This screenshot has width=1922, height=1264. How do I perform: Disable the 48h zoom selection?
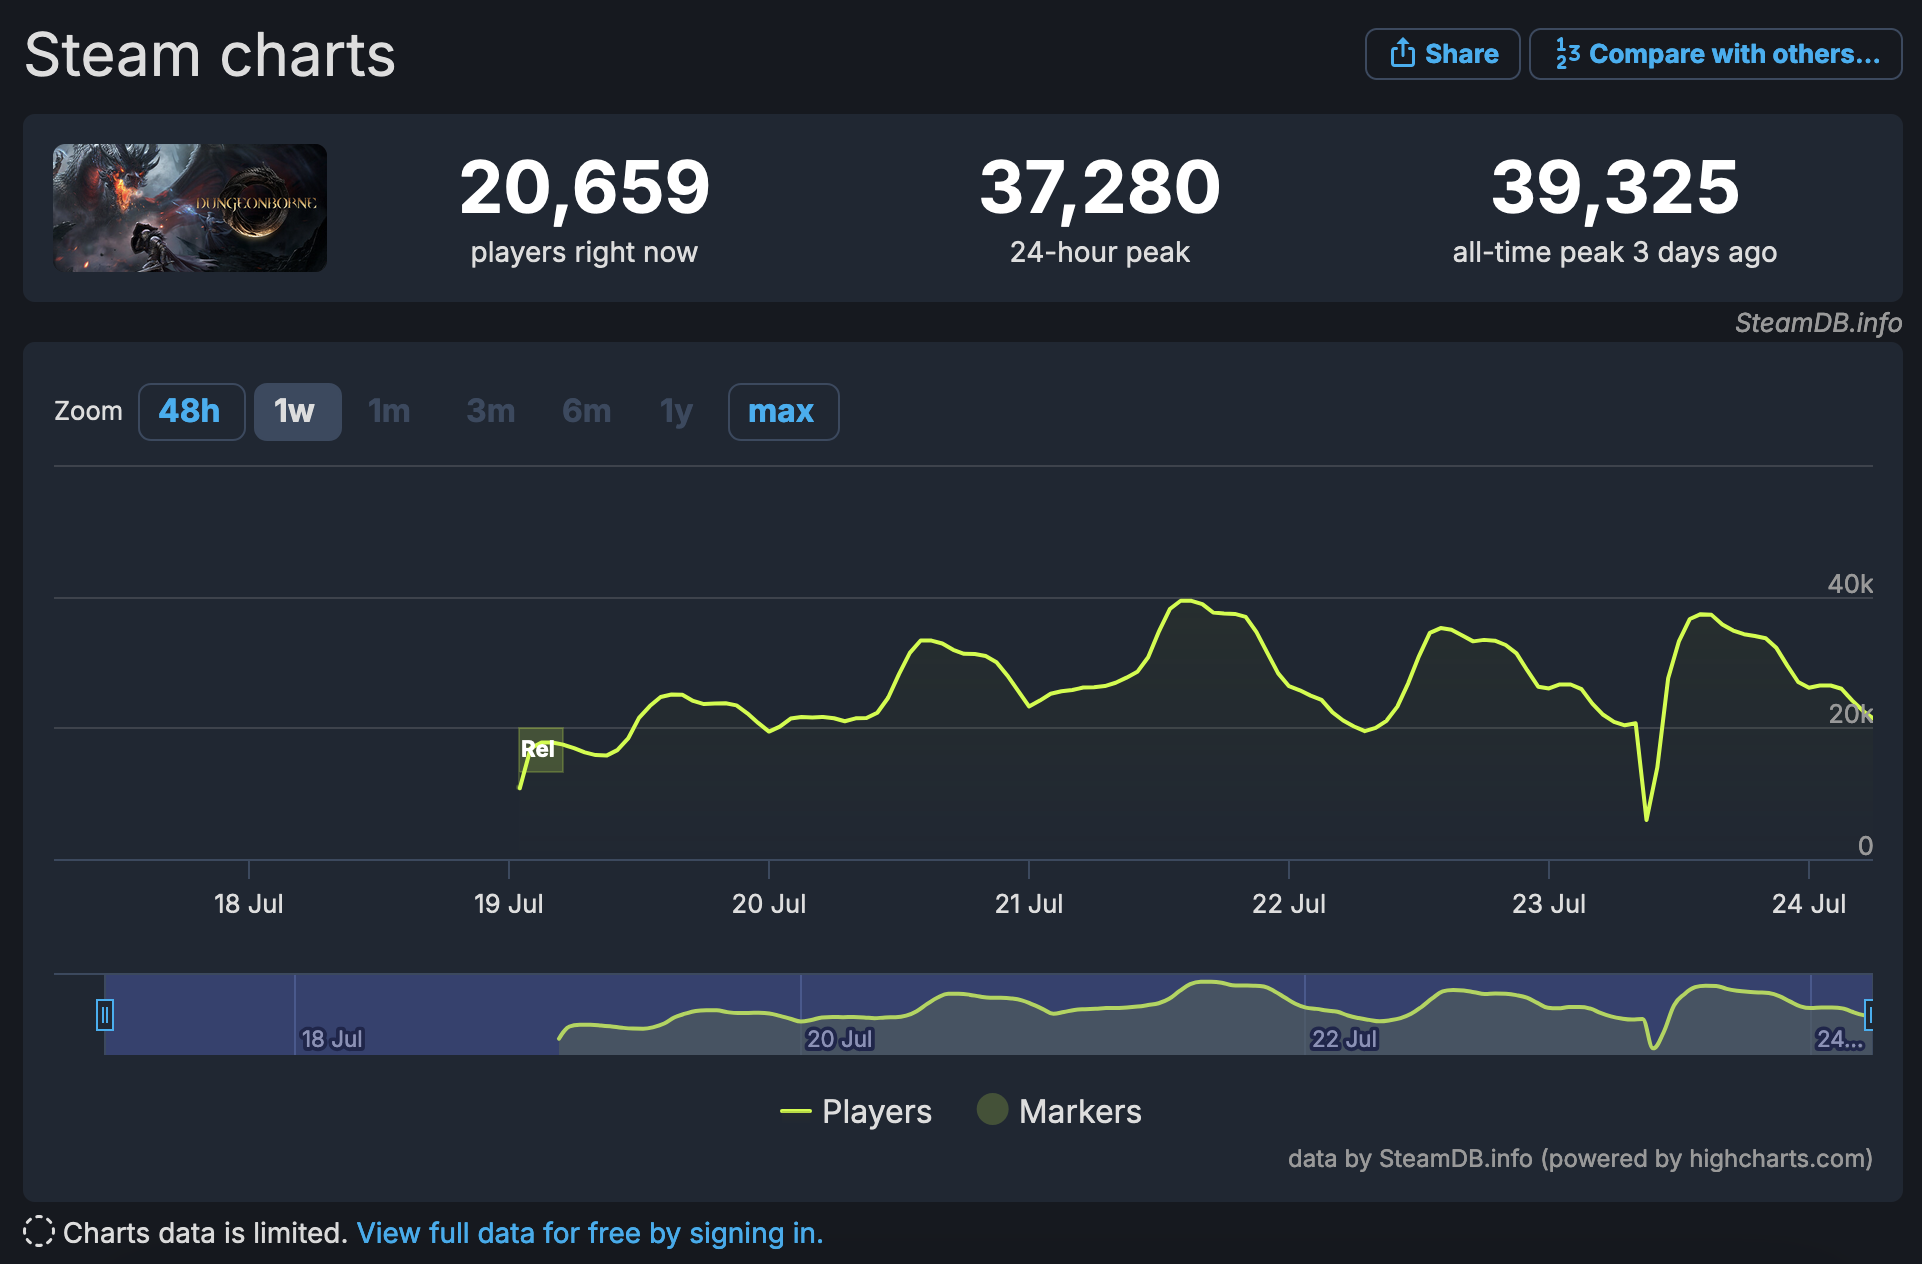click(191, 411)
